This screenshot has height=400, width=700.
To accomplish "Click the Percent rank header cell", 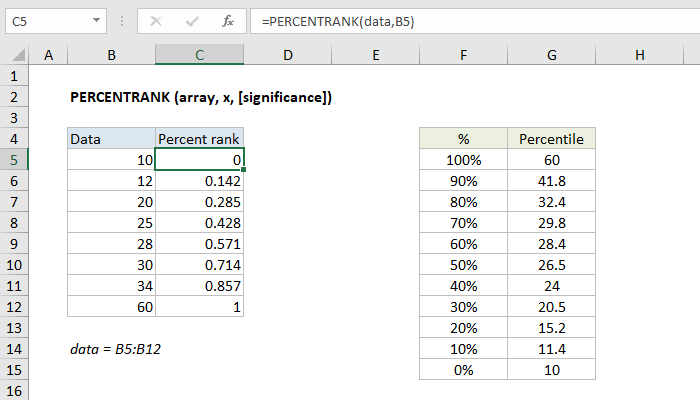I will 200,139.
